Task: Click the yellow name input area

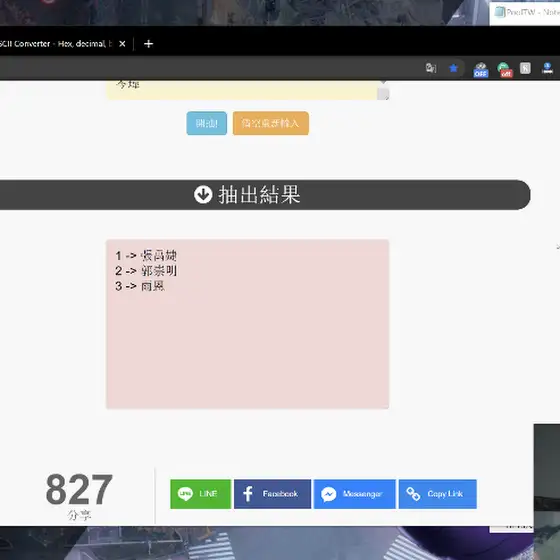Action: coord(242,90)
